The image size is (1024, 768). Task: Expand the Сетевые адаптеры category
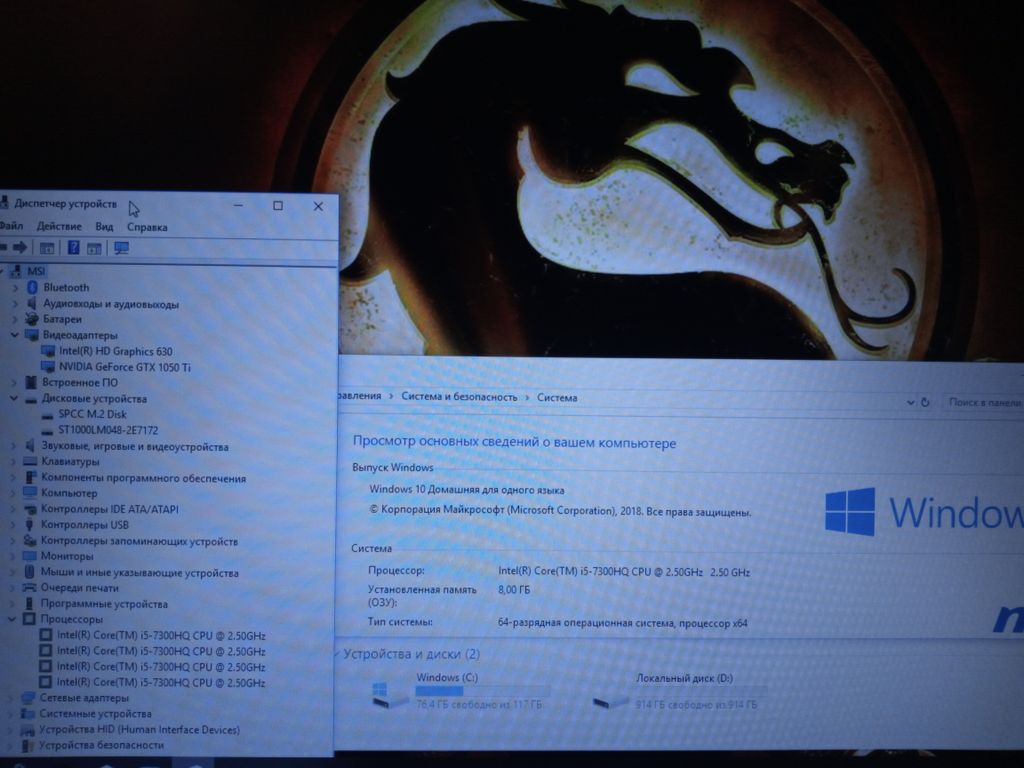[12, 698]
